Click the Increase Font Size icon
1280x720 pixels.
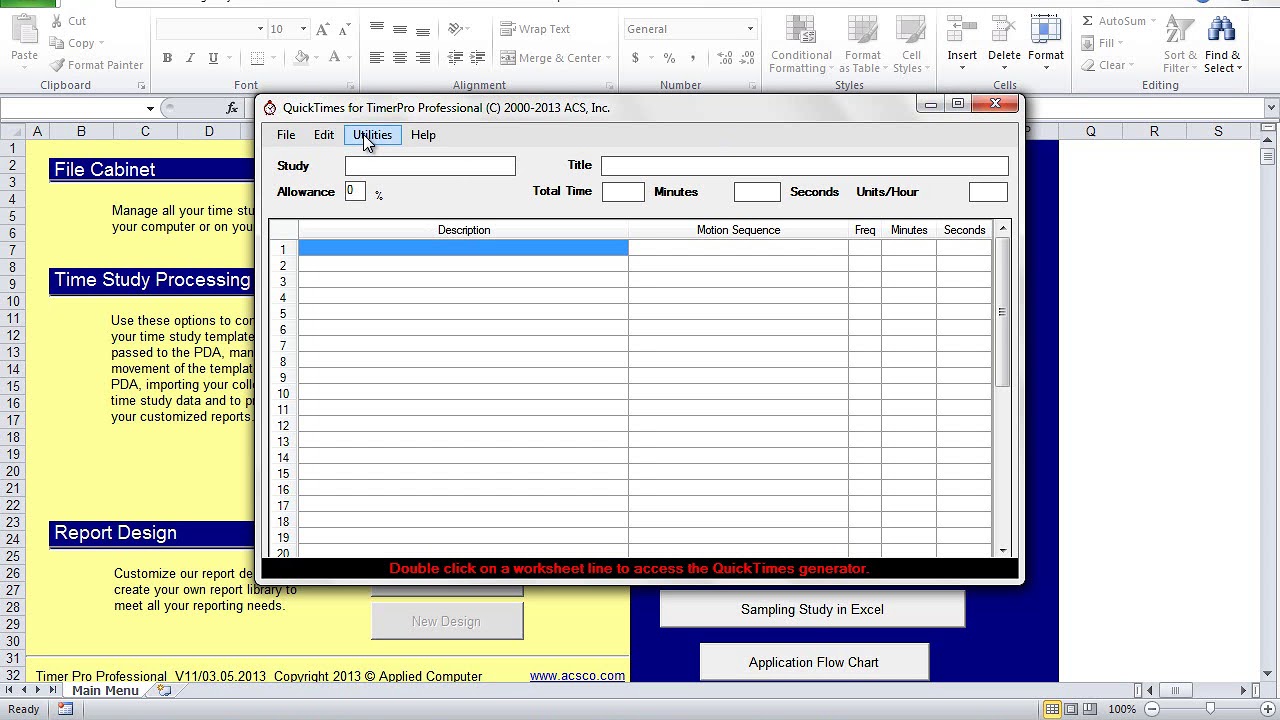point(322,30)
